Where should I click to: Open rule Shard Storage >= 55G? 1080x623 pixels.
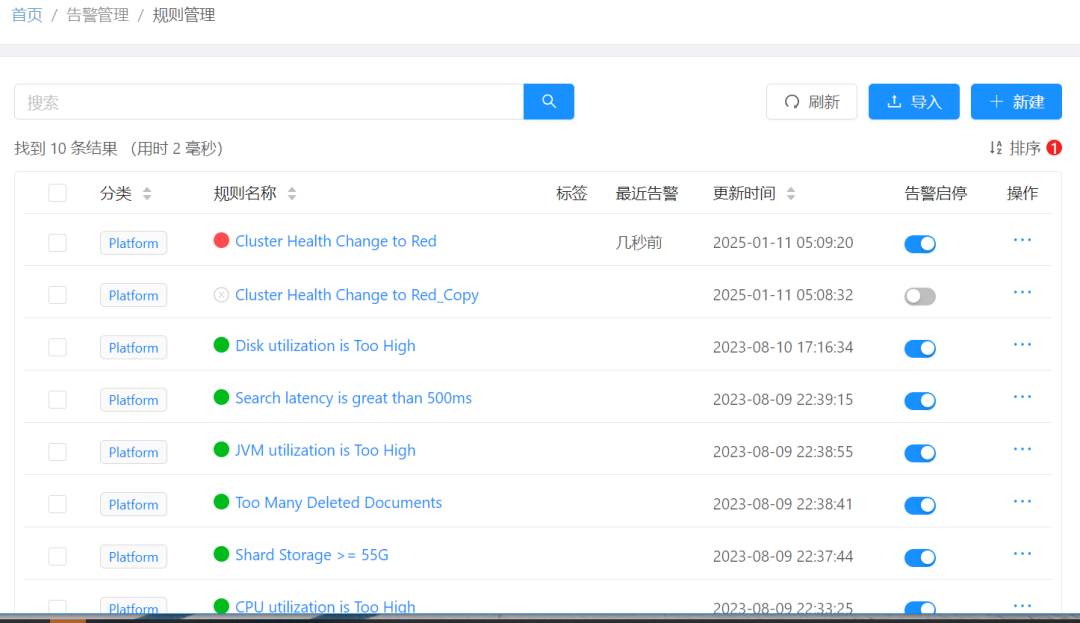[x=311, y=555]
